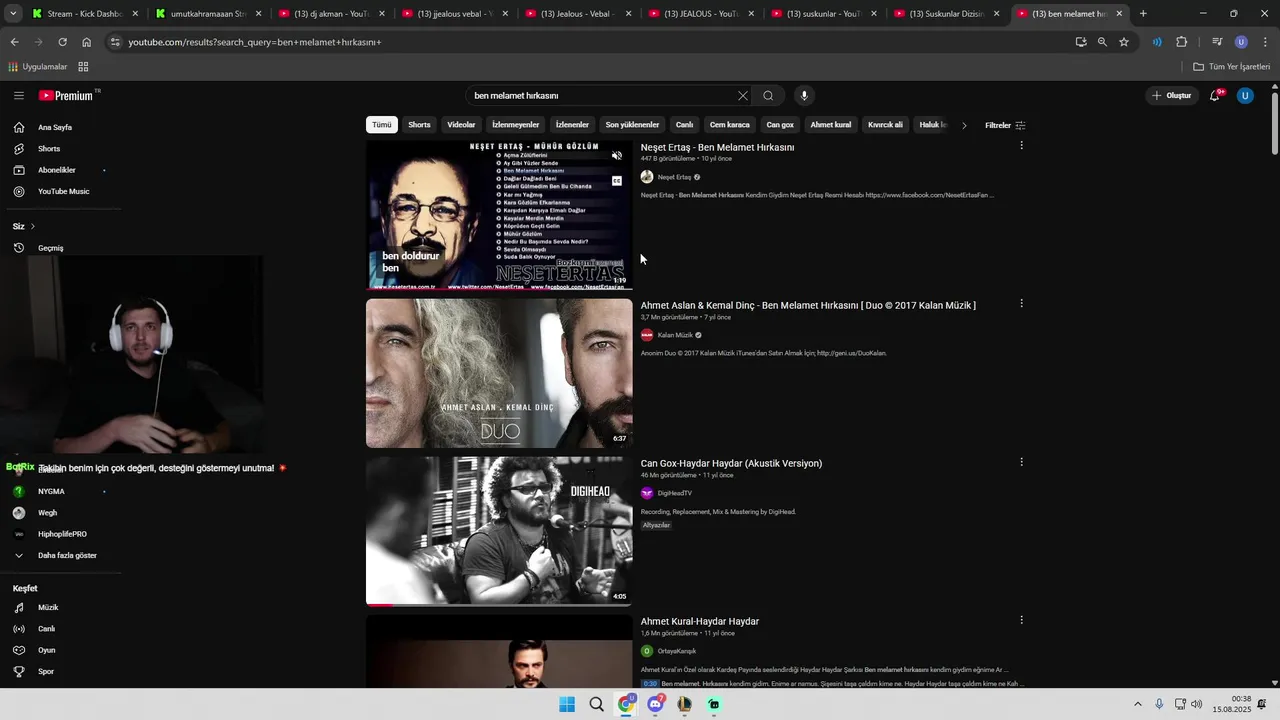Expand the Siz section
Screen dimensions: 1280x720
pos(24,226)
